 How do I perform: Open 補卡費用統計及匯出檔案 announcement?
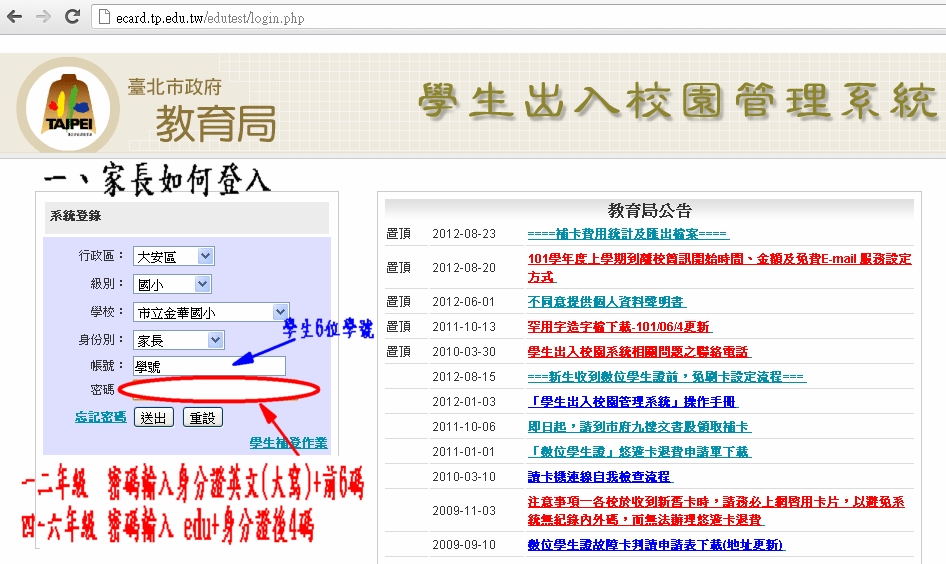coord(628,234)
